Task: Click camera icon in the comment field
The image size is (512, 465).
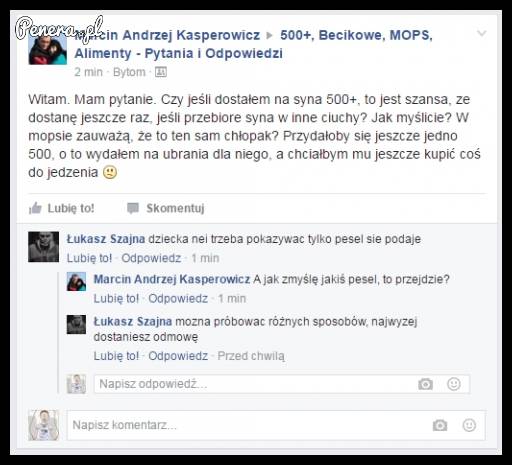Action: point(440,425)
